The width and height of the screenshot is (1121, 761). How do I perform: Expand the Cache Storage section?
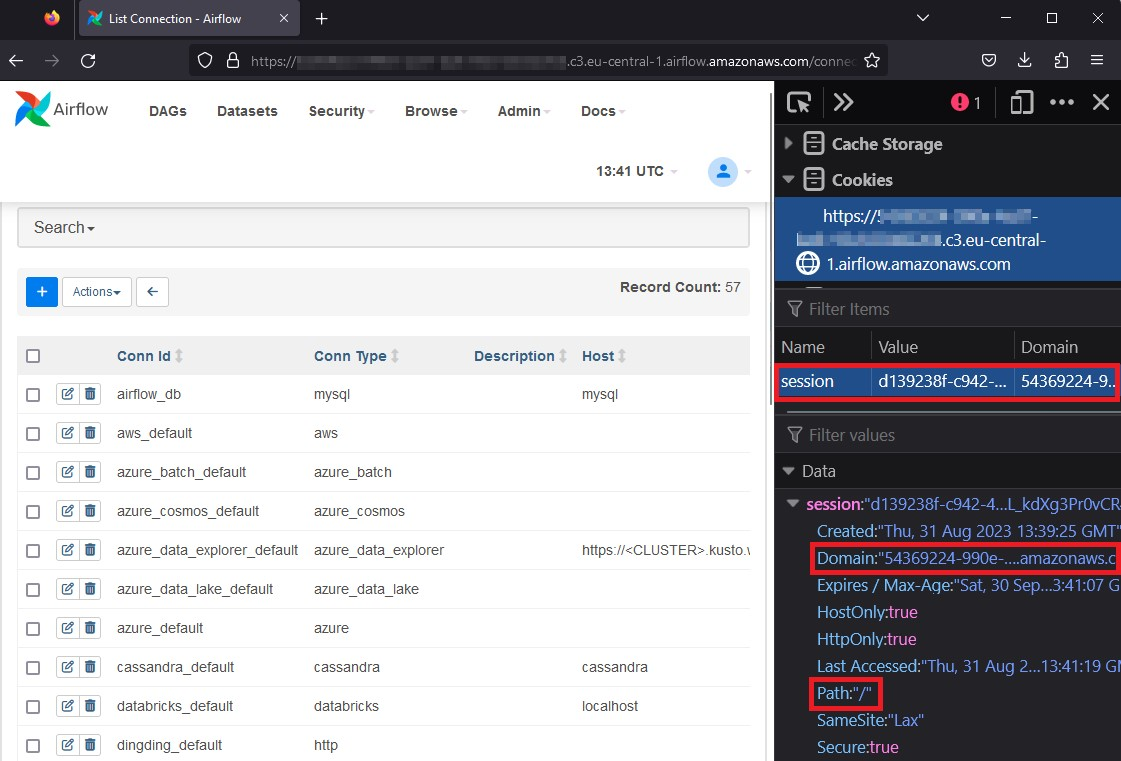[789, 143]
